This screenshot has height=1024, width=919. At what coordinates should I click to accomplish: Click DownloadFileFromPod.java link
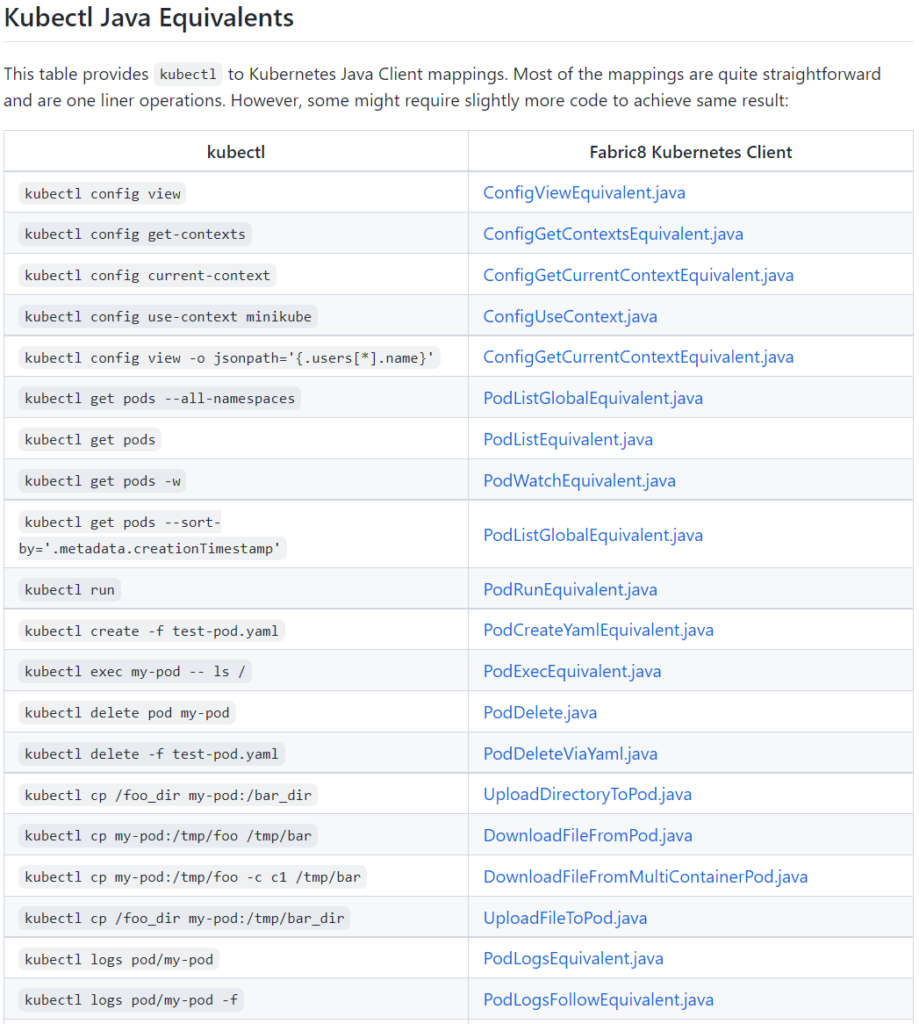pos(588,835)
